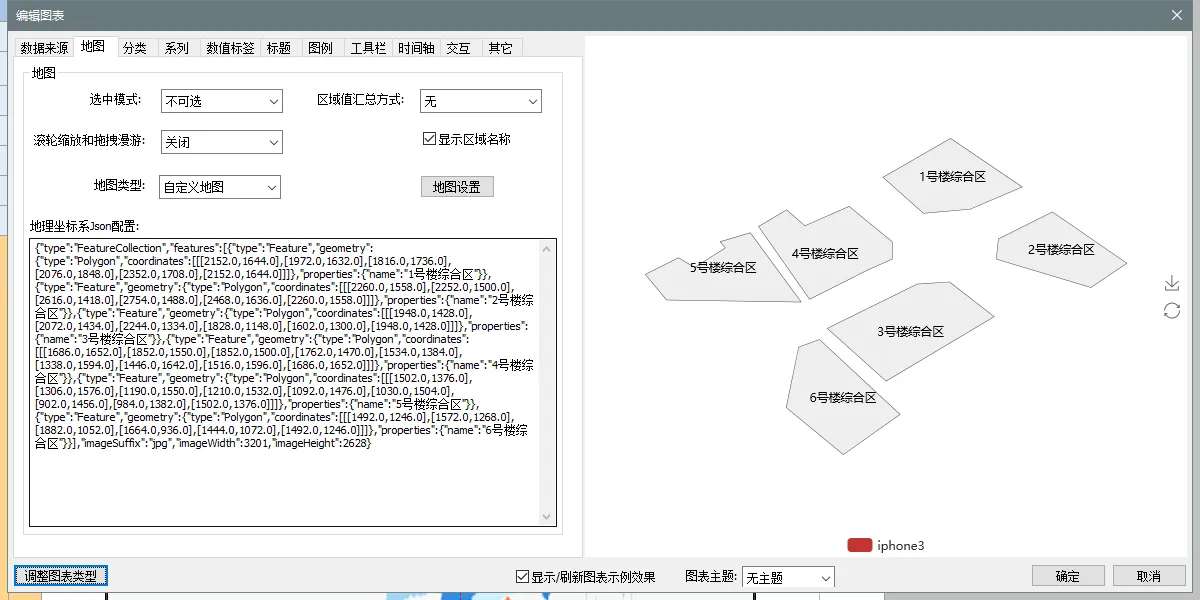Click the red iphone3 legend swatch

point(859,546)
